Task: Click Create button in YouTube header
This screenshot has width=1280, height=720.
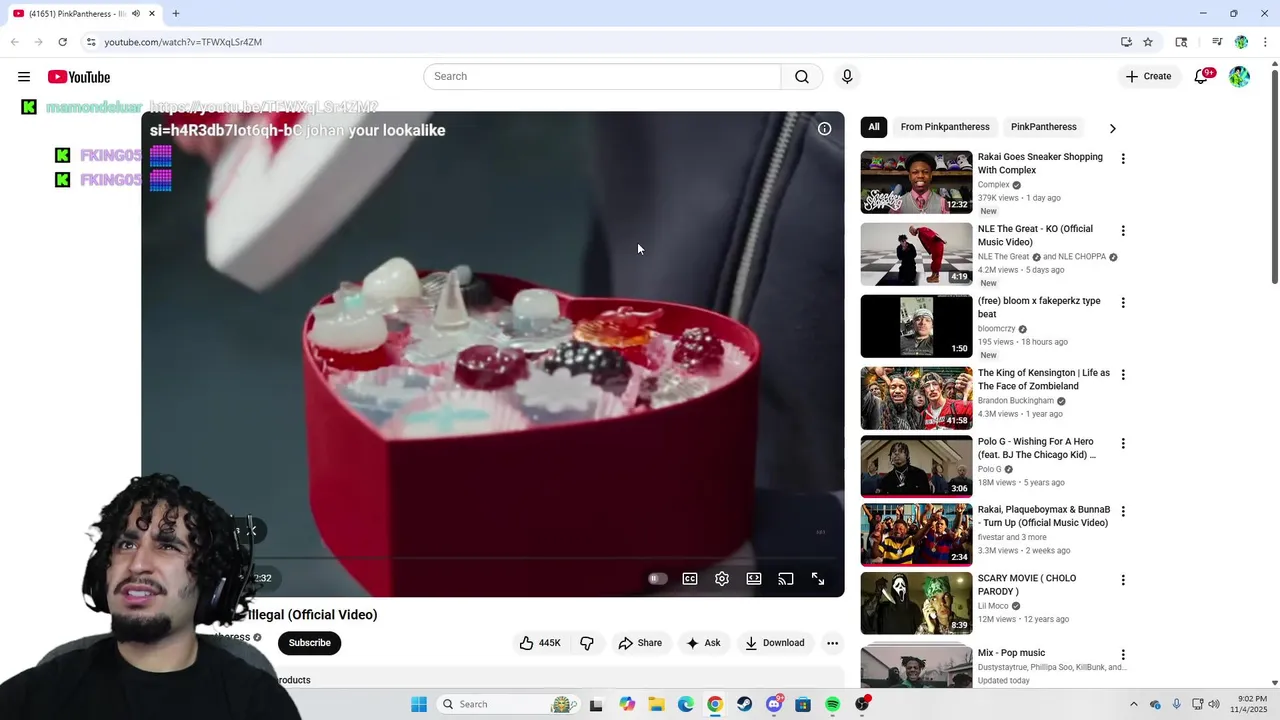Action: [x=1148, y=77]
